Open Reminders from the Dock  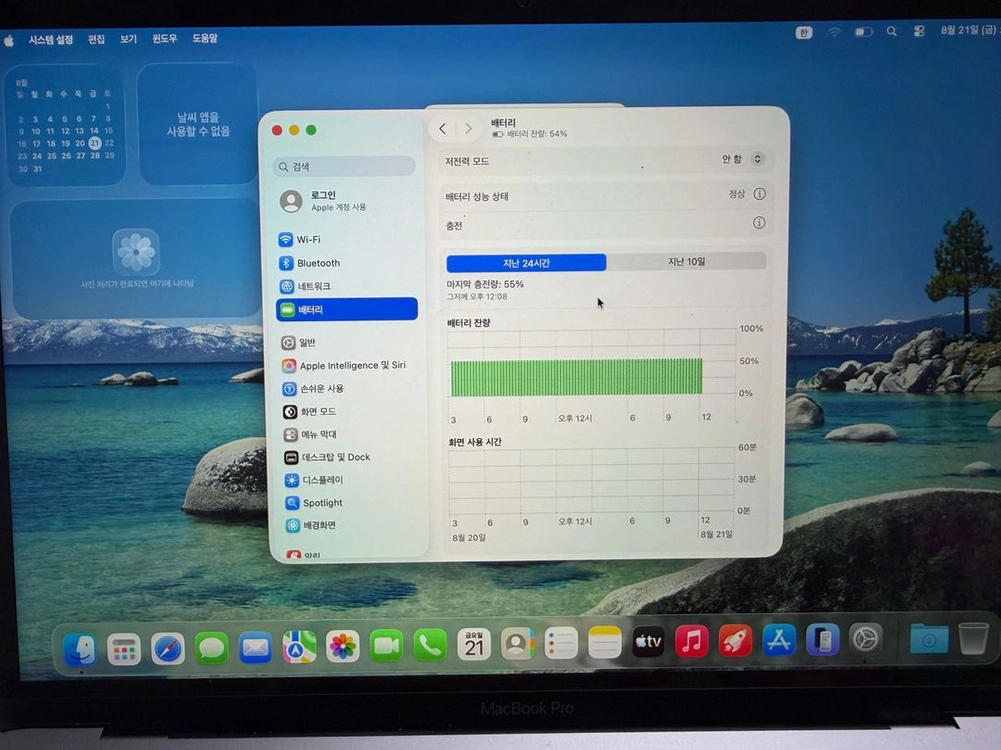pyautogui.click(x=561, y=643)
